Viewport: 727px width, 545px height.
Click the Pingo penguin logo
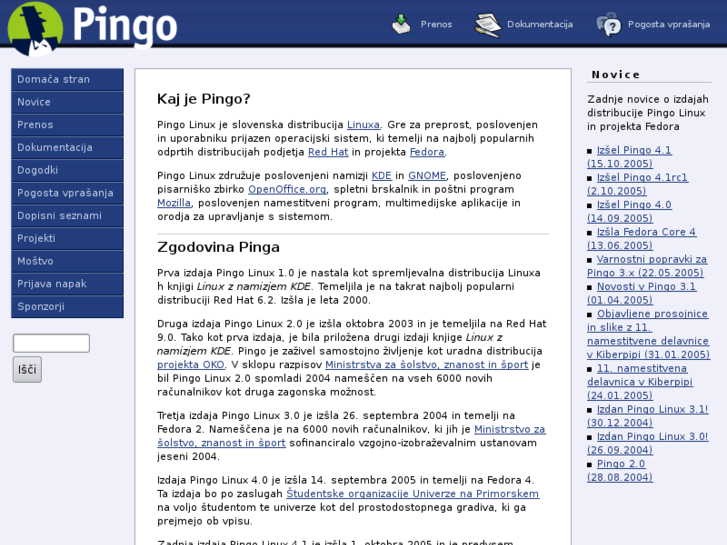35,29
